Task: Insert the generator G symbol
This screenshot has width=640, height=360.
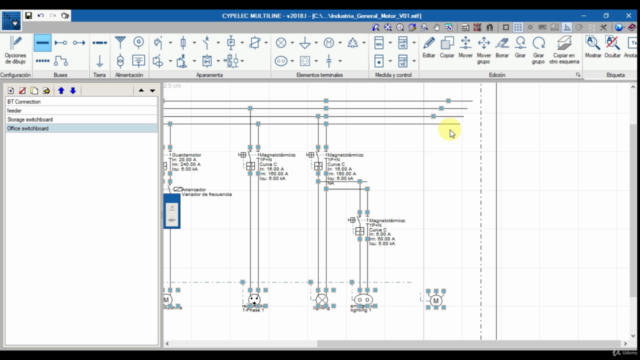Action: tap(139, 42)
